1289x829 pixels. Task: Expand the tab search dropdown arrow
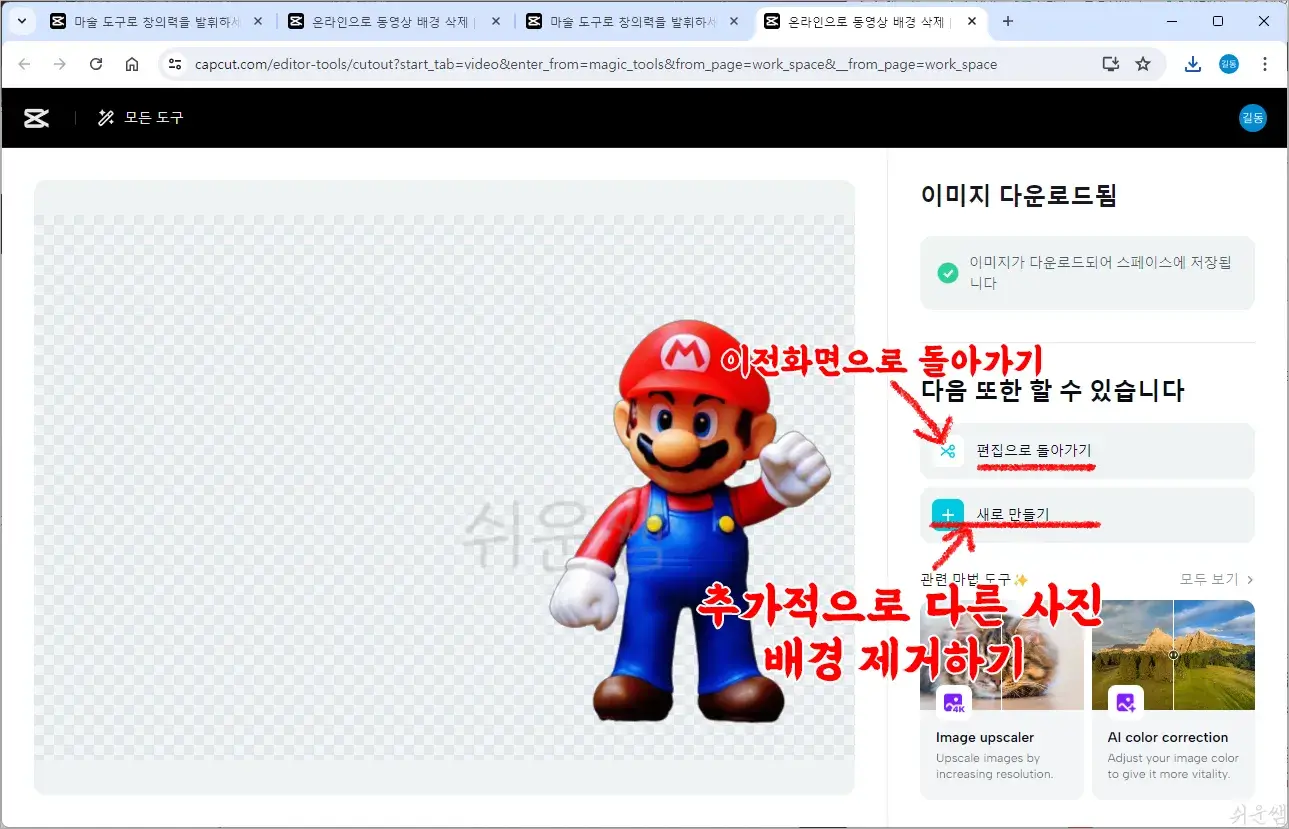click(21, 21)
